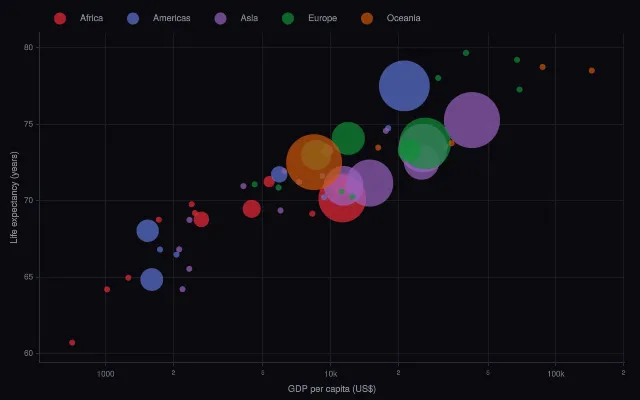Hide the Oceania series via legend
640x400 pixels.
391,18
